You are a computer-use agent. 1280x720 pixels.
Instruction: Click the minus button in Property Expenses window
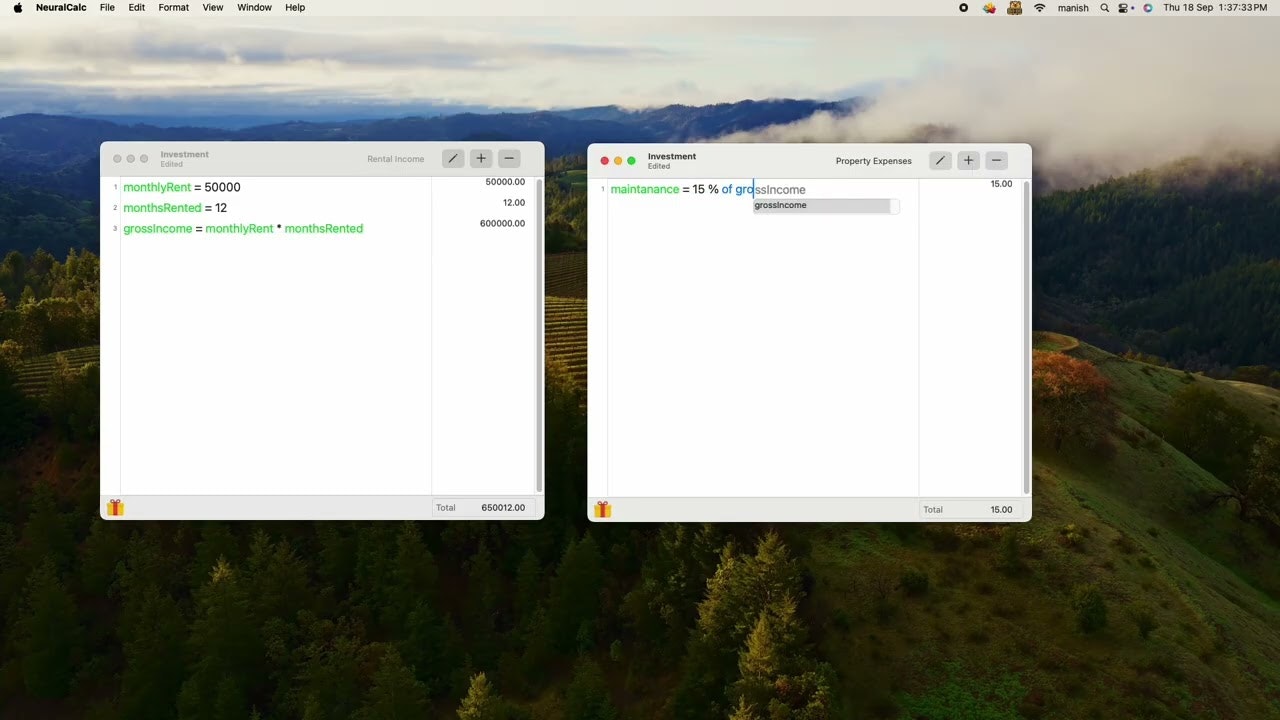click(x=996, y=160)
